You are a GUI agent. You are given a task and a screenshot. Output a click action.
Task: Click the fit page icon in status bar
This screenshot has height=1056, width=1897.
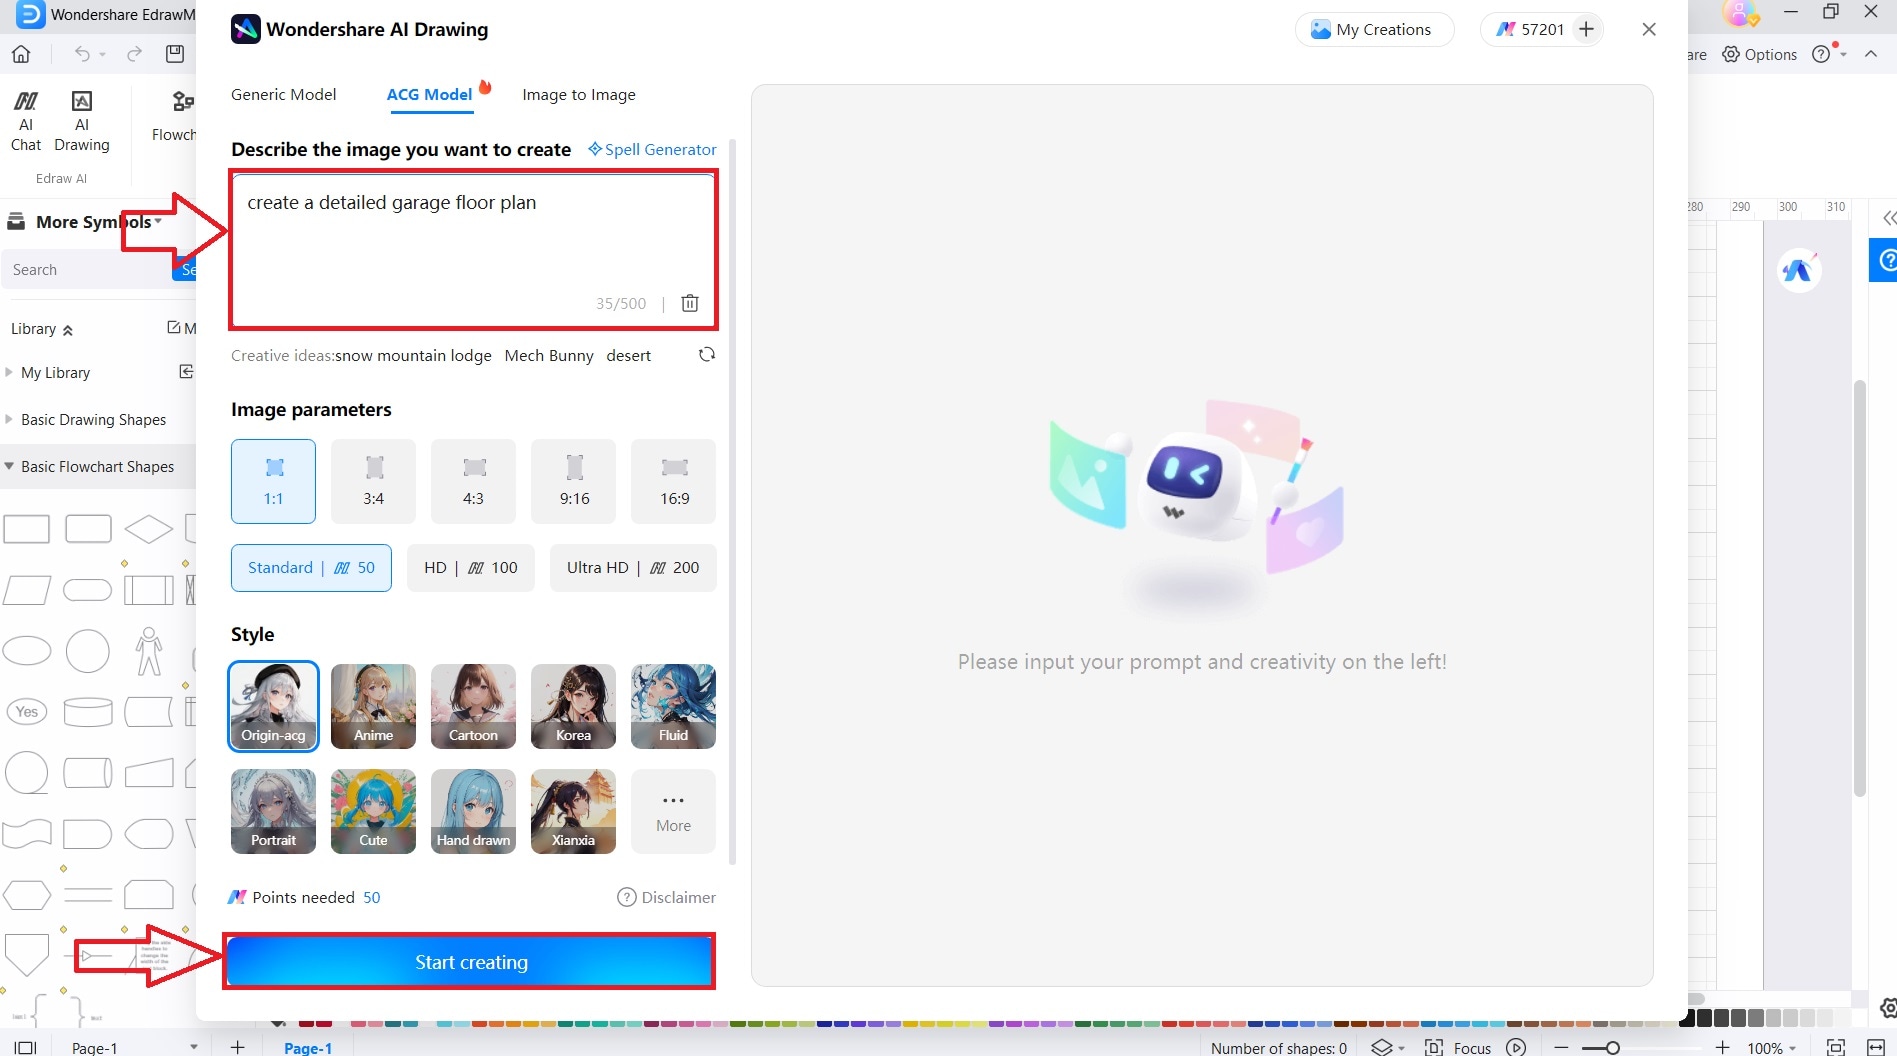click(1836, 1047)
